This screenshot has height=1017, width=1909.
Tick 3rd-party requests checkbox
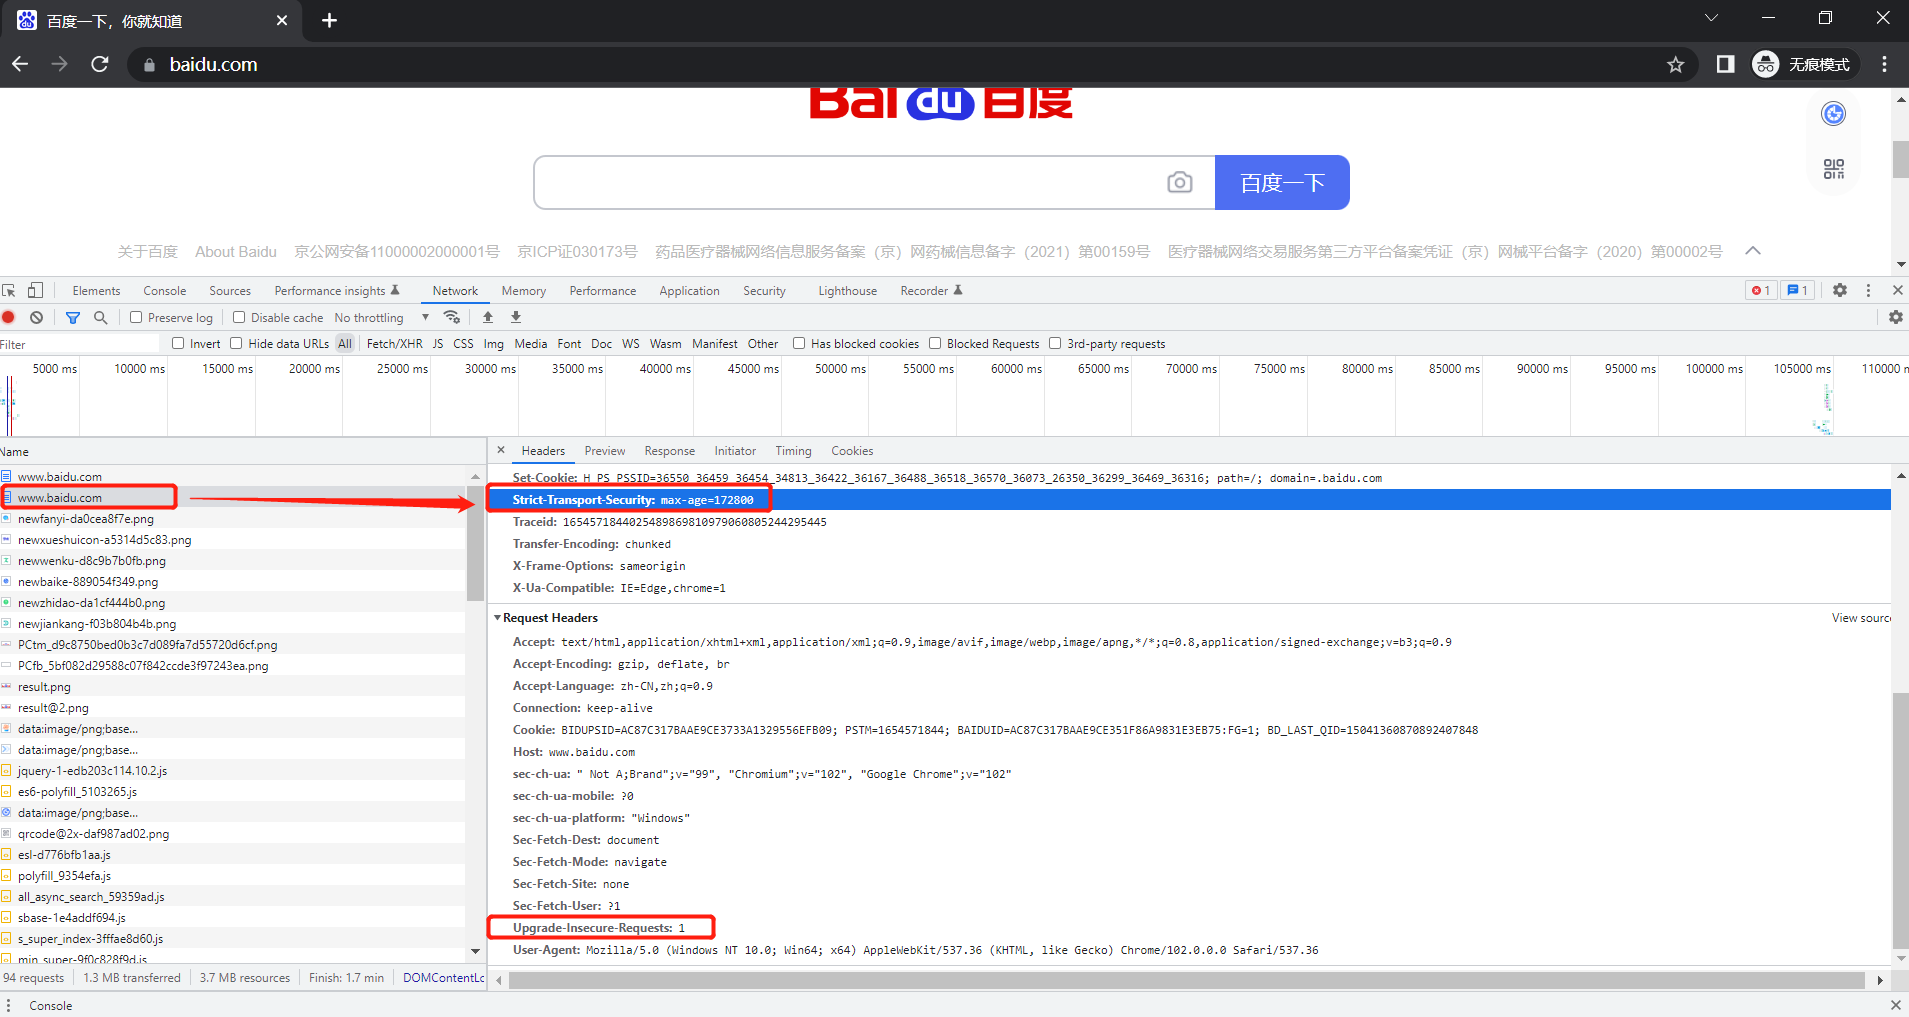[1055, 343]
